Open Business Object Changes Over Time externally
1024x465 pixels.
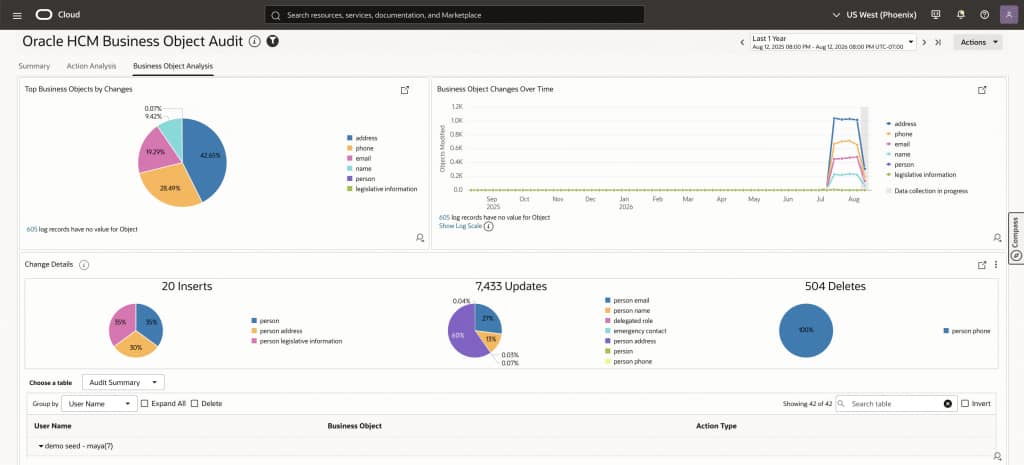(x=982, y=90)
